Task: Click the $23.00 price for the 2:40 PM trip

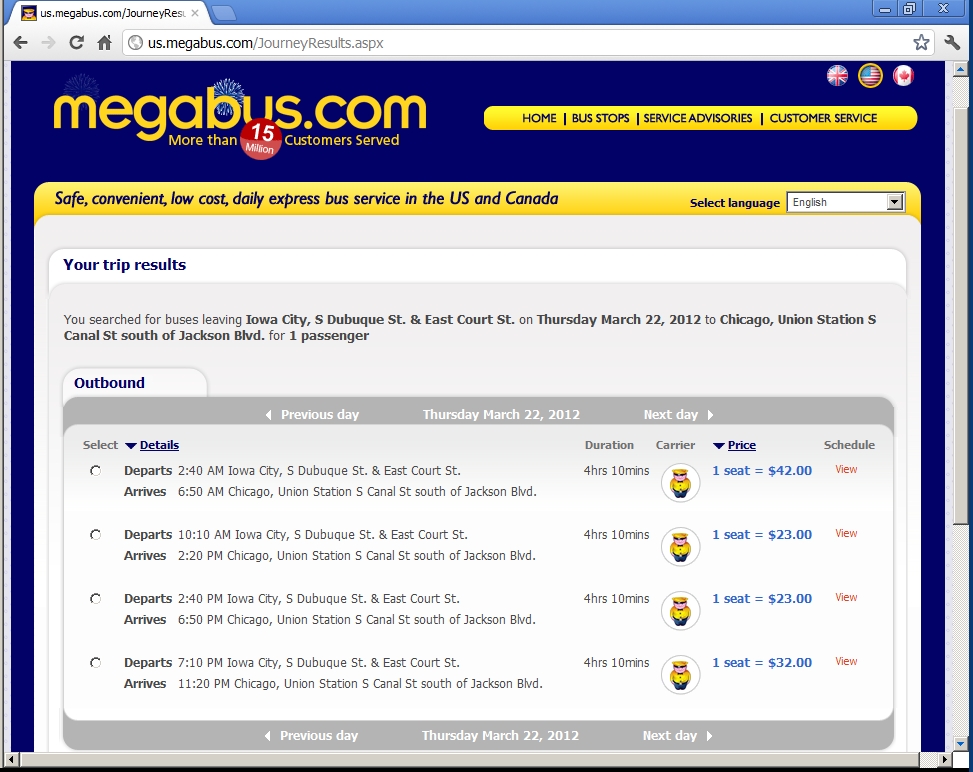Action: (x=762, y=598)
